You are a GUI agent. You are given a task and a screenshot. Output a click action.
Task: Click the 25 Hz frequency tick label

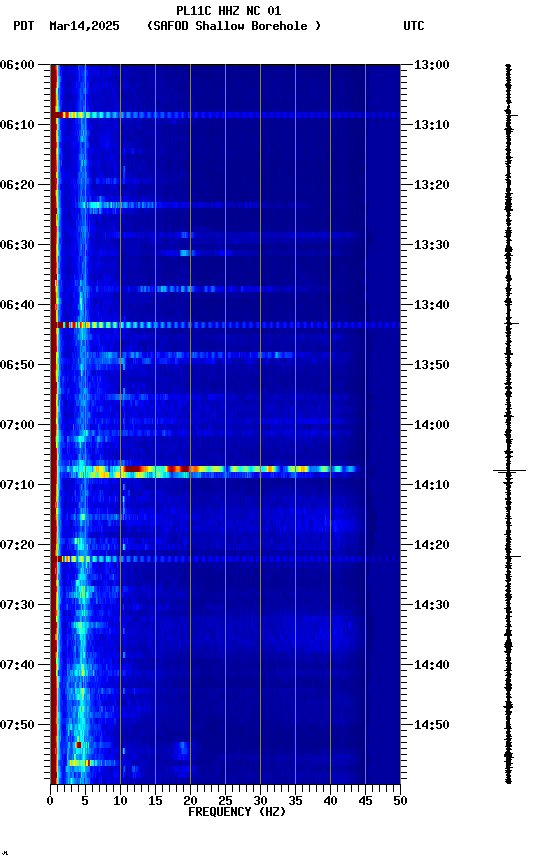click(225, 801)
